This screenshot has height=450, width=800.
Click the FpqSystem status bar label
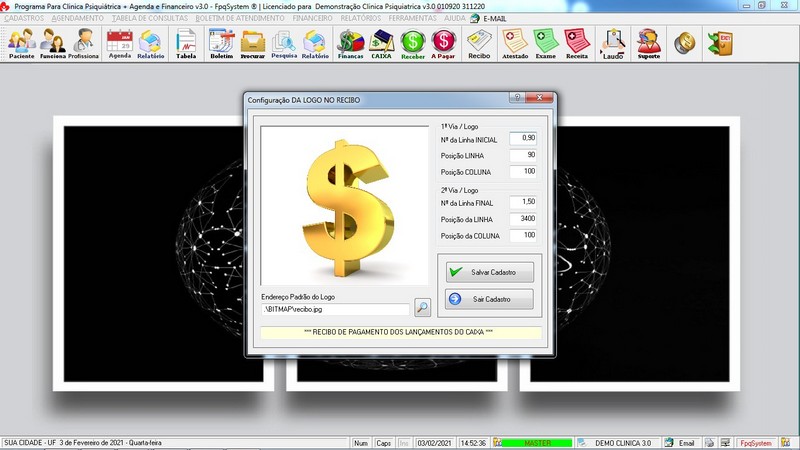[x=756, y=443]
